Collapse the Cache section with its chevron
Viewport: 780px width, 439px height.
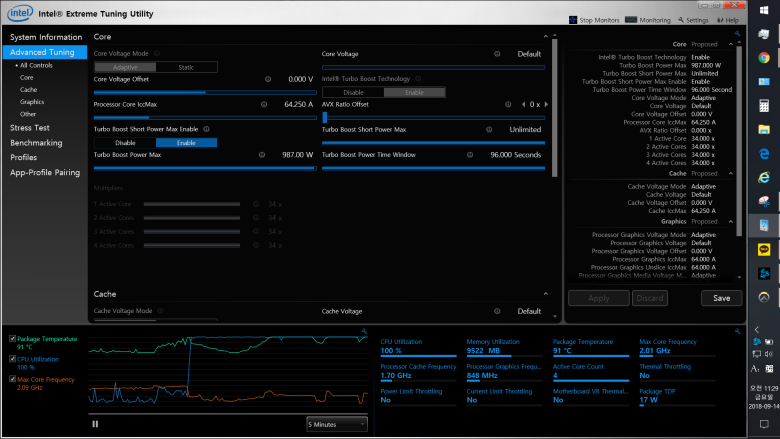click(x=547, y=294)
